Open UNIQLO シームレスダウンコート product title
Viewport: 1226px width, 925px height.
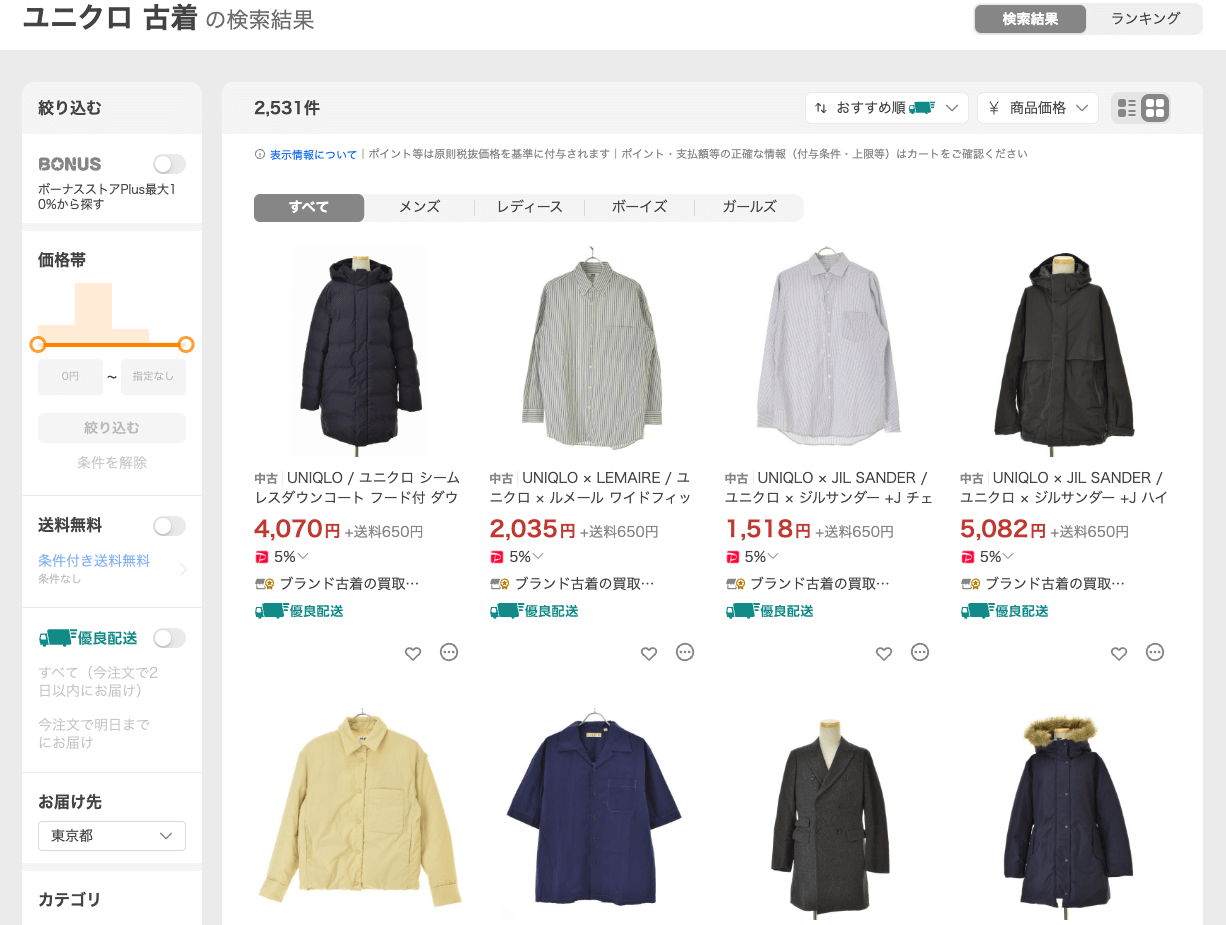pos(357,488)
